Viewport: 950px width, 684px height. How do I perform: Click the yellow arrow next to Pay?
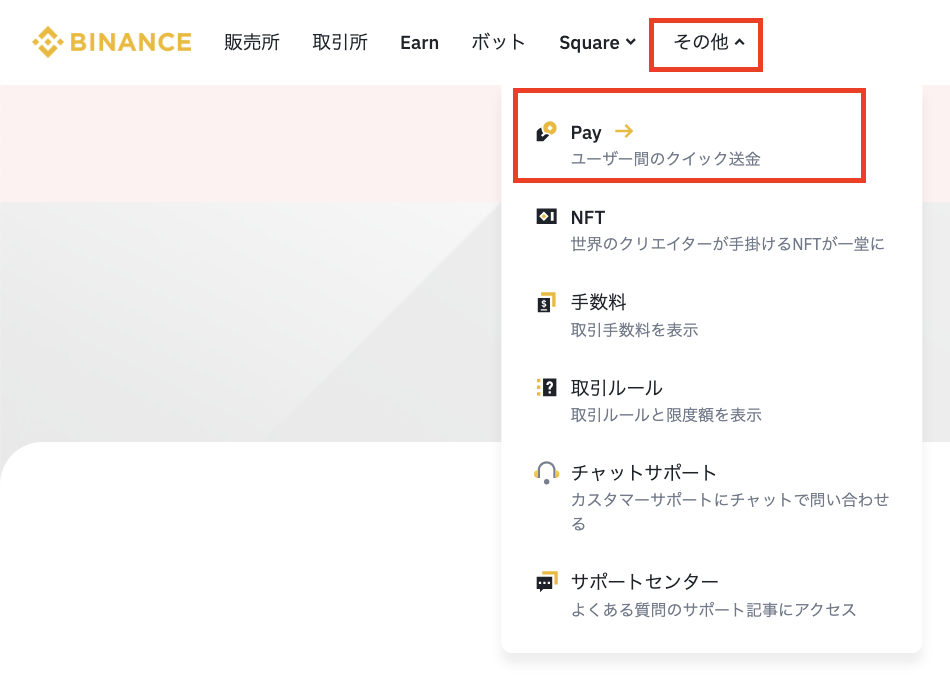click(624, 132)
